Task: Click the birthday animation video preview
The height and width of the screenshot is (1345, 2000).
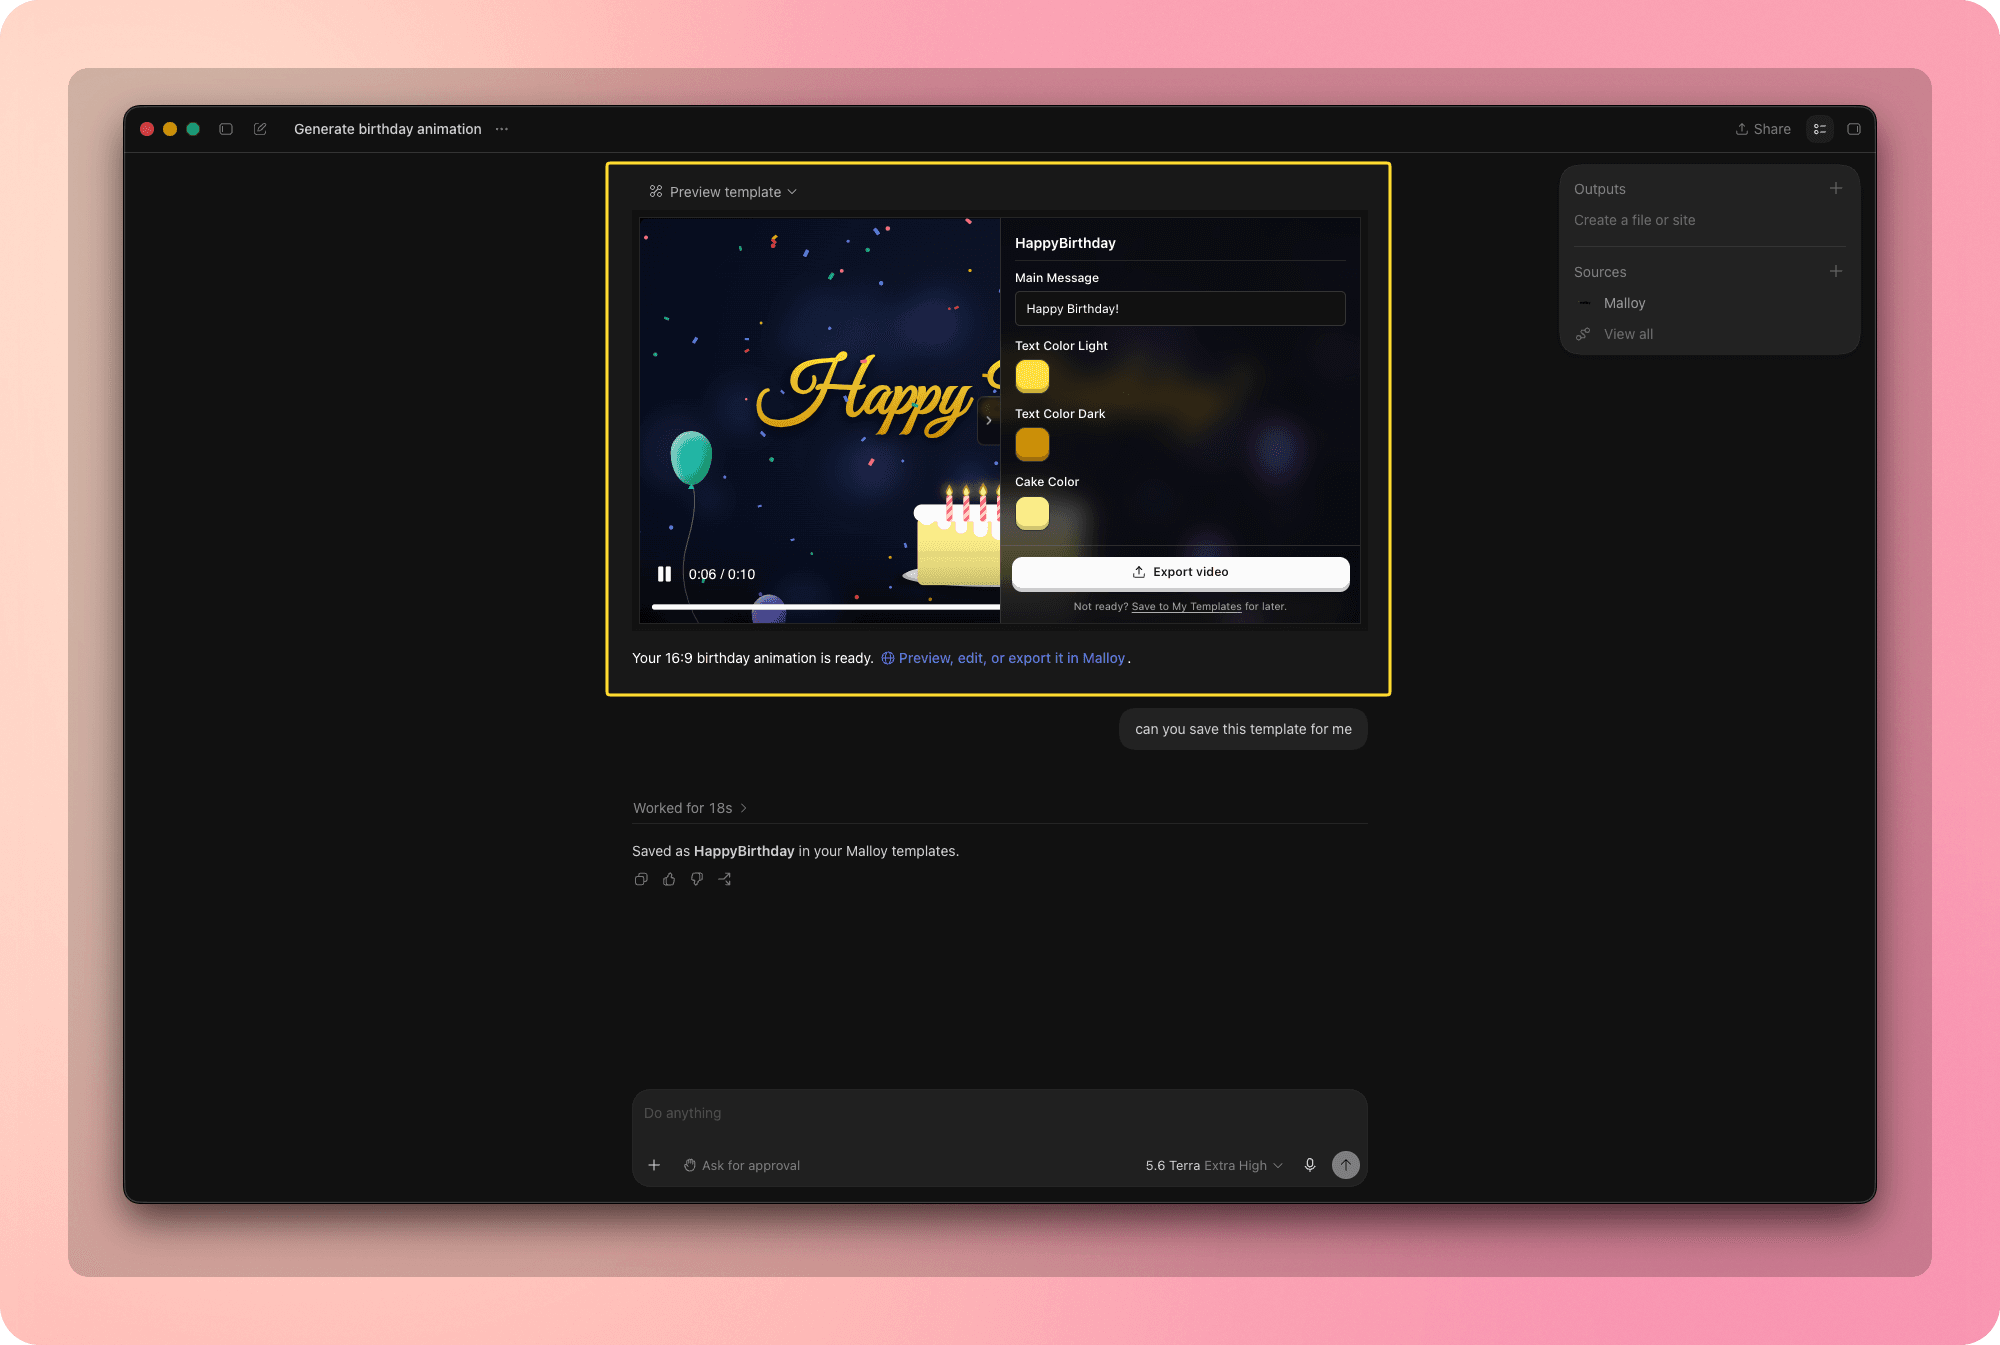Action: tap(820, 420)
